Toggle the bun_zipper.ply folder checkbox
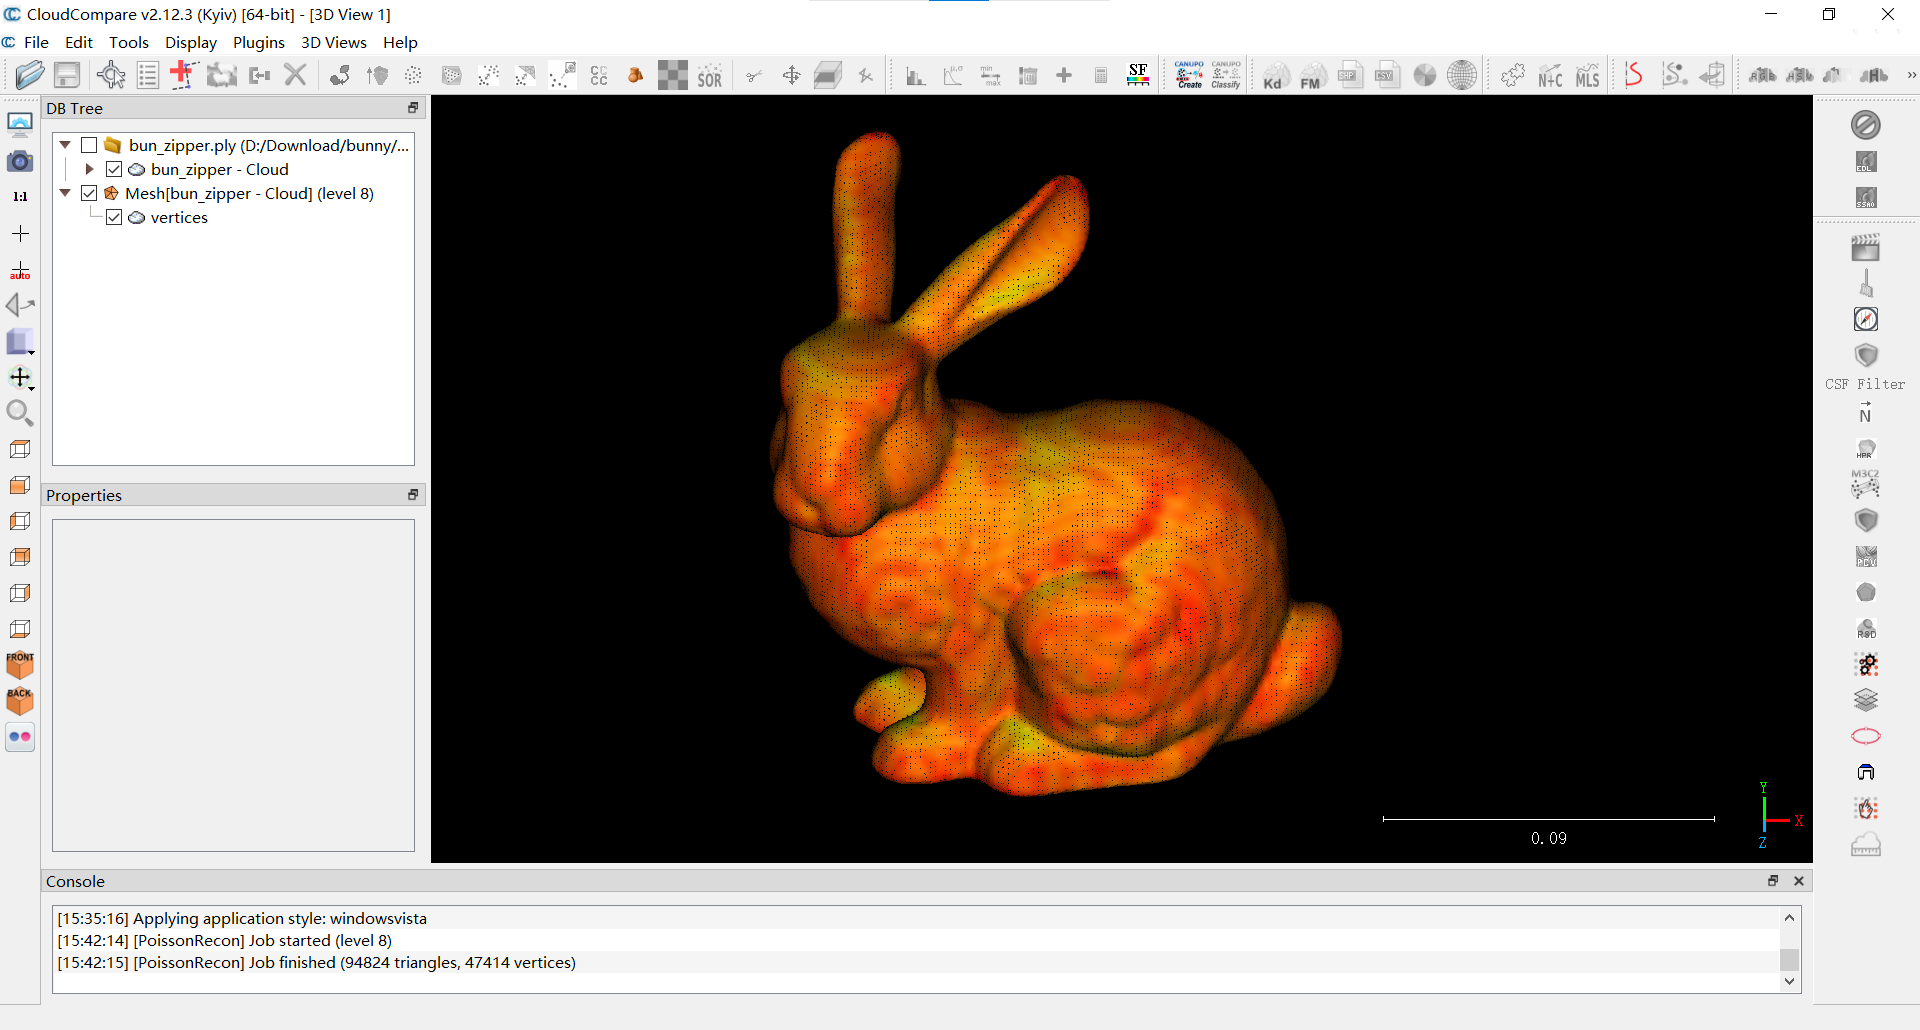Viewport: 1920px width, 1030px height. 89,145
